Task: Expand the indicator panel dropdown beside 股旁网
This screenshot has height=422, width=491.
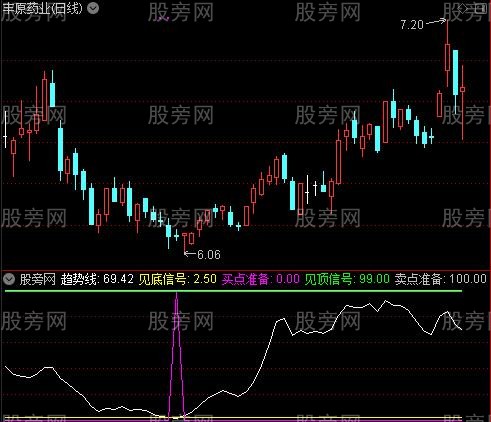Action: pyautogui.click(x=9, y=279)
